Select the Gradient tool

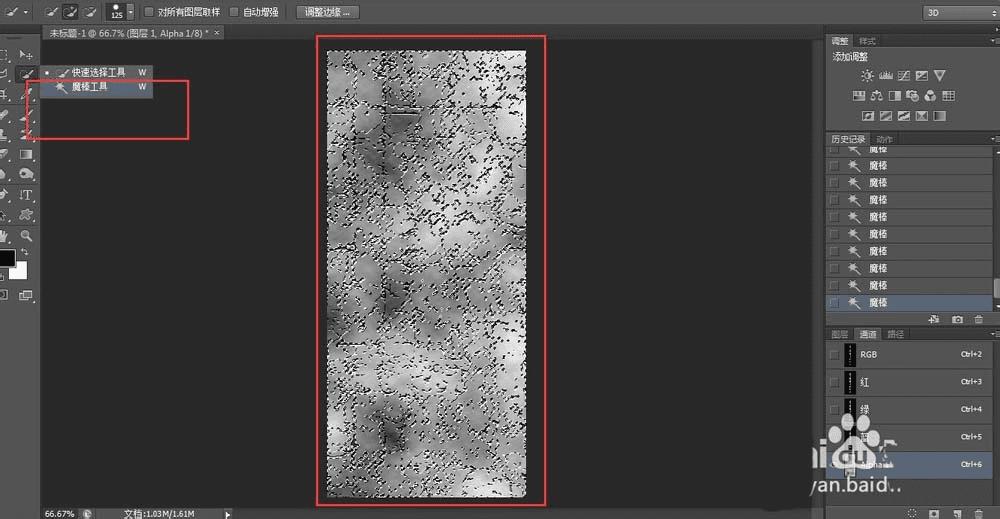tap(26, 154)
